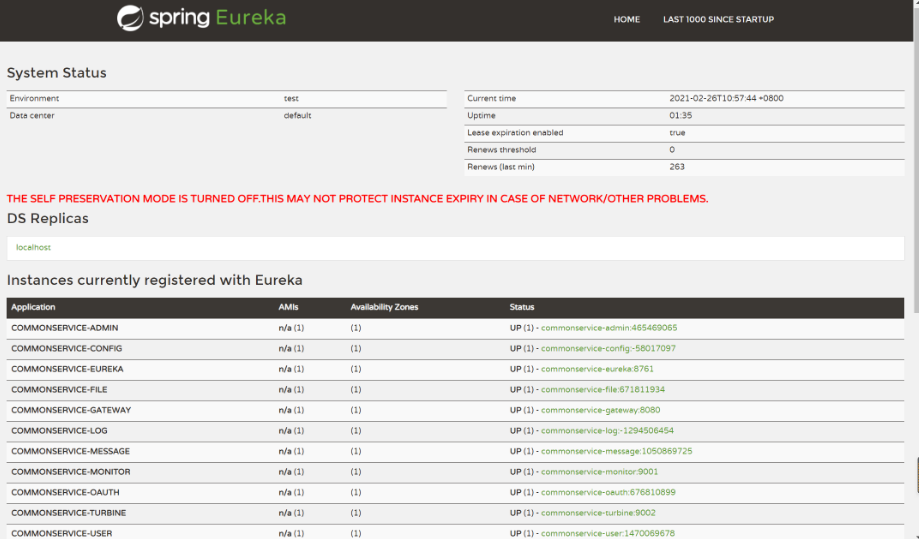Open commonservice-user:1470069678 instance link
The width and height of the screenshot is (919, 539).
607,533
